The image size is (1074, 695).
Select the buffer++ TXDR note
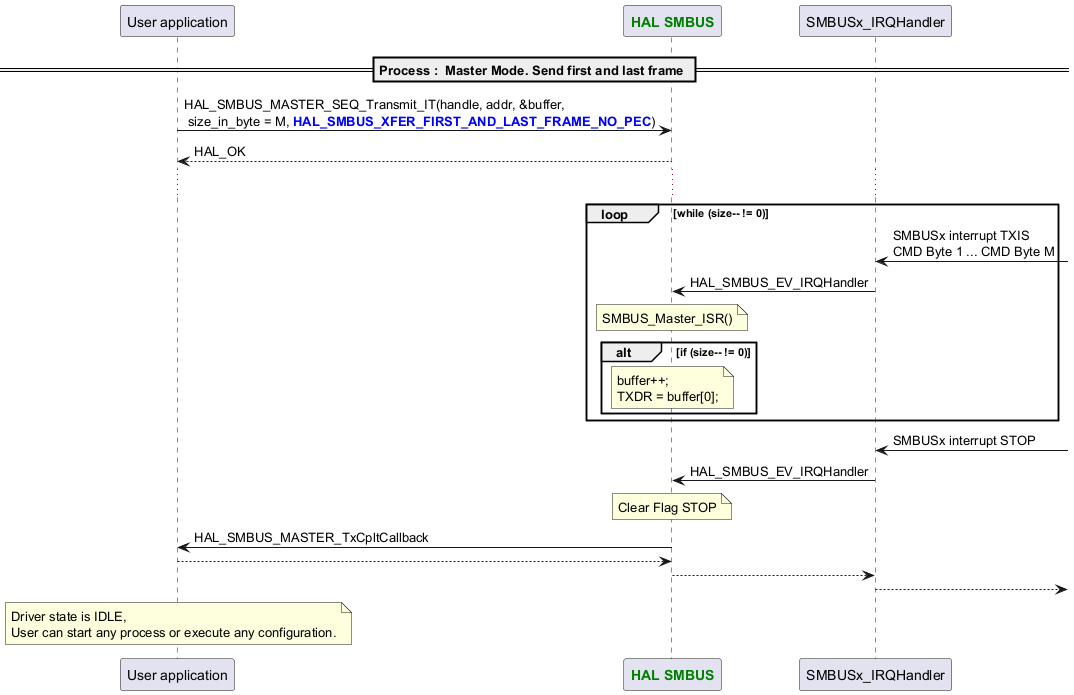[672, 388]
